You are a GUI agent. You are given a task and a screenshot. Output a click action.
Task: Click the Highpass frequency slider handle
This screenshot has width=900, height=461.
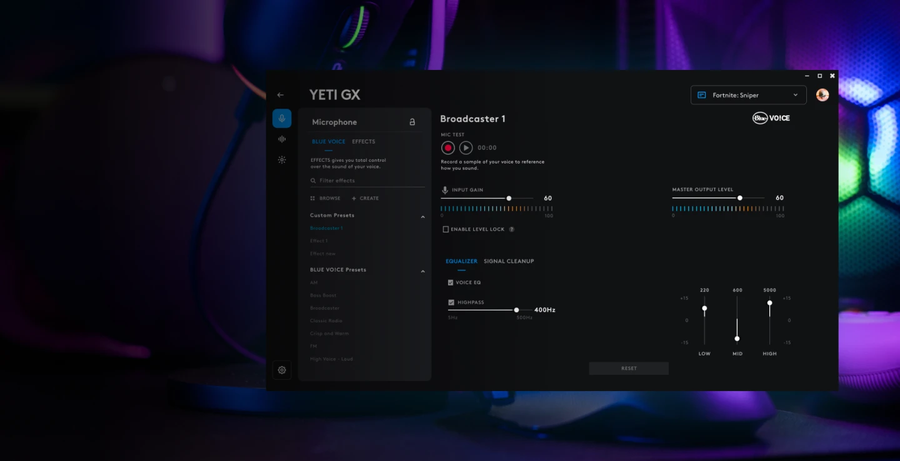click(x=516, y=310)
